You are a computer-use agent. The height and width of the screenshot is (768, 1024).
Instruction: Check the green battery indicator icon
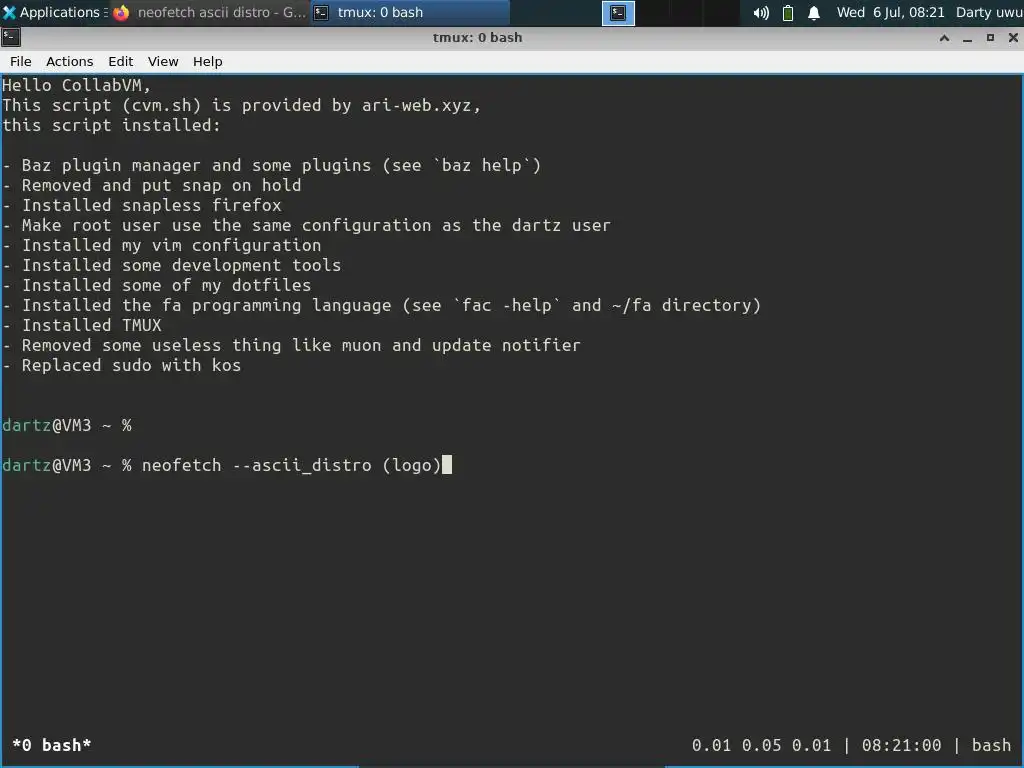788,13
